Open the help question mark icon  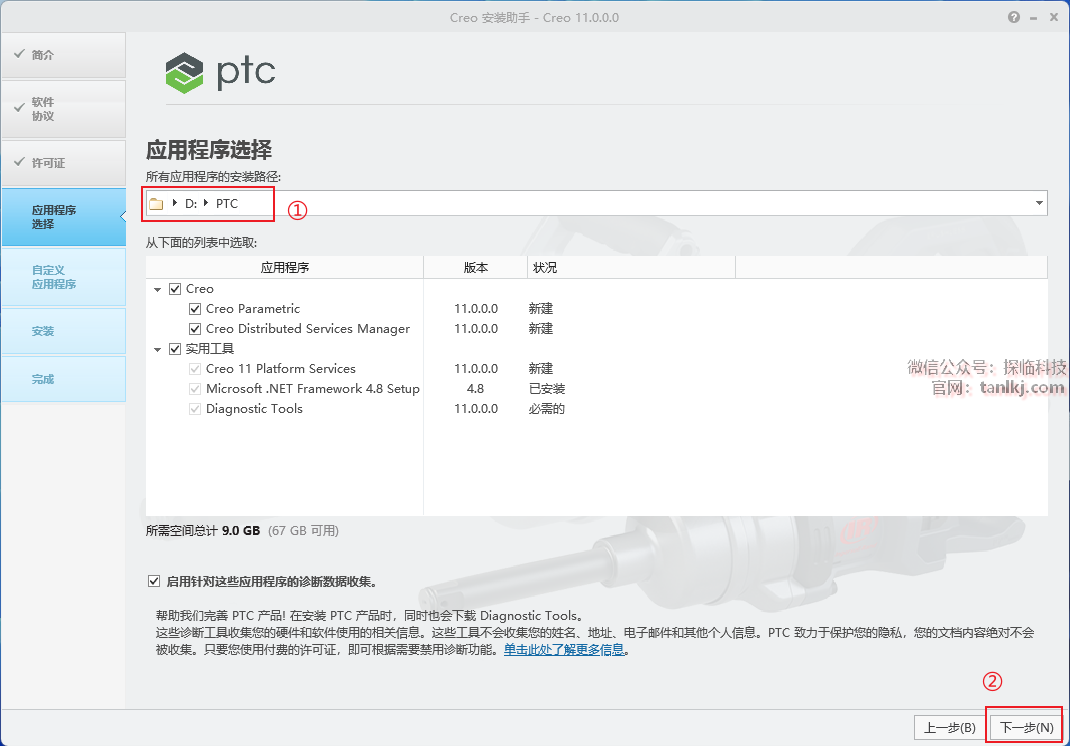tap(1013, 17)
